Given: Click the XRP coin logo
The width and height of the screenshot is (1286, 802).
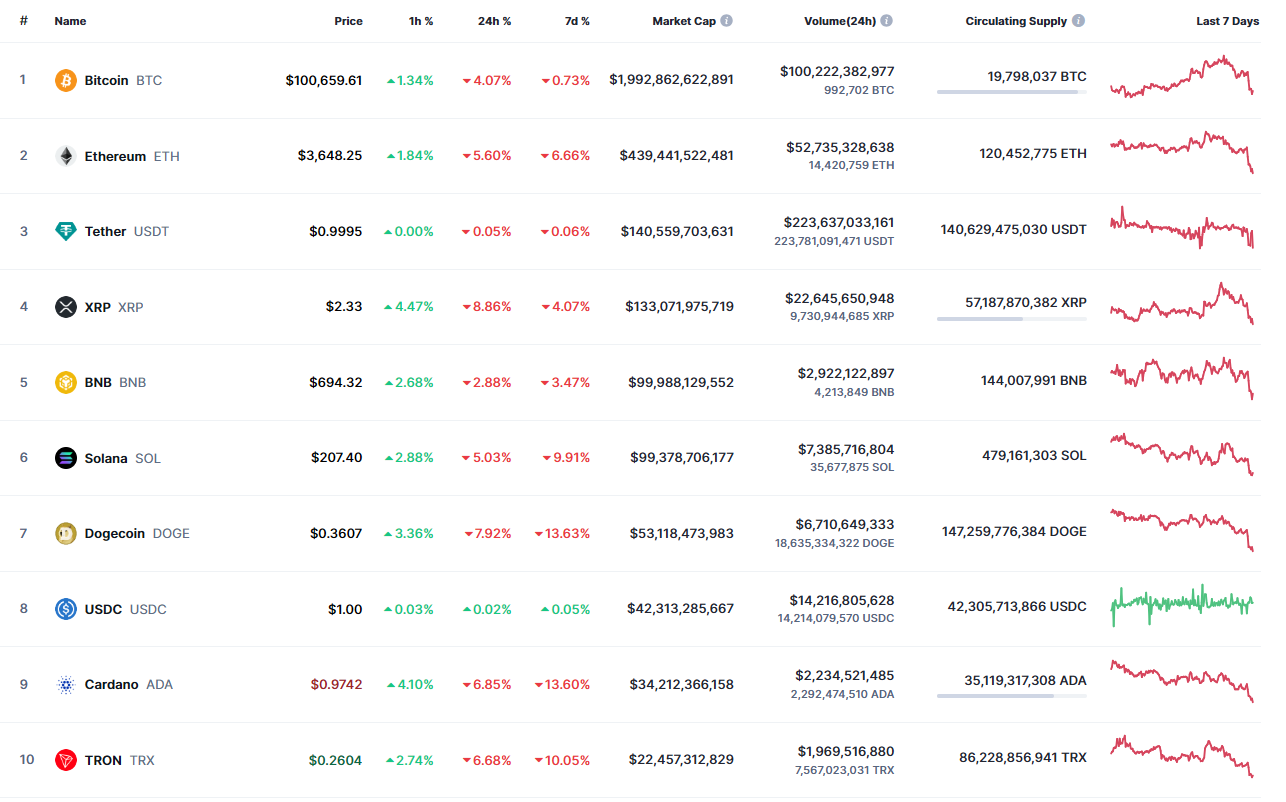Looking at the screenshot, I should click(x=66, y=307).
